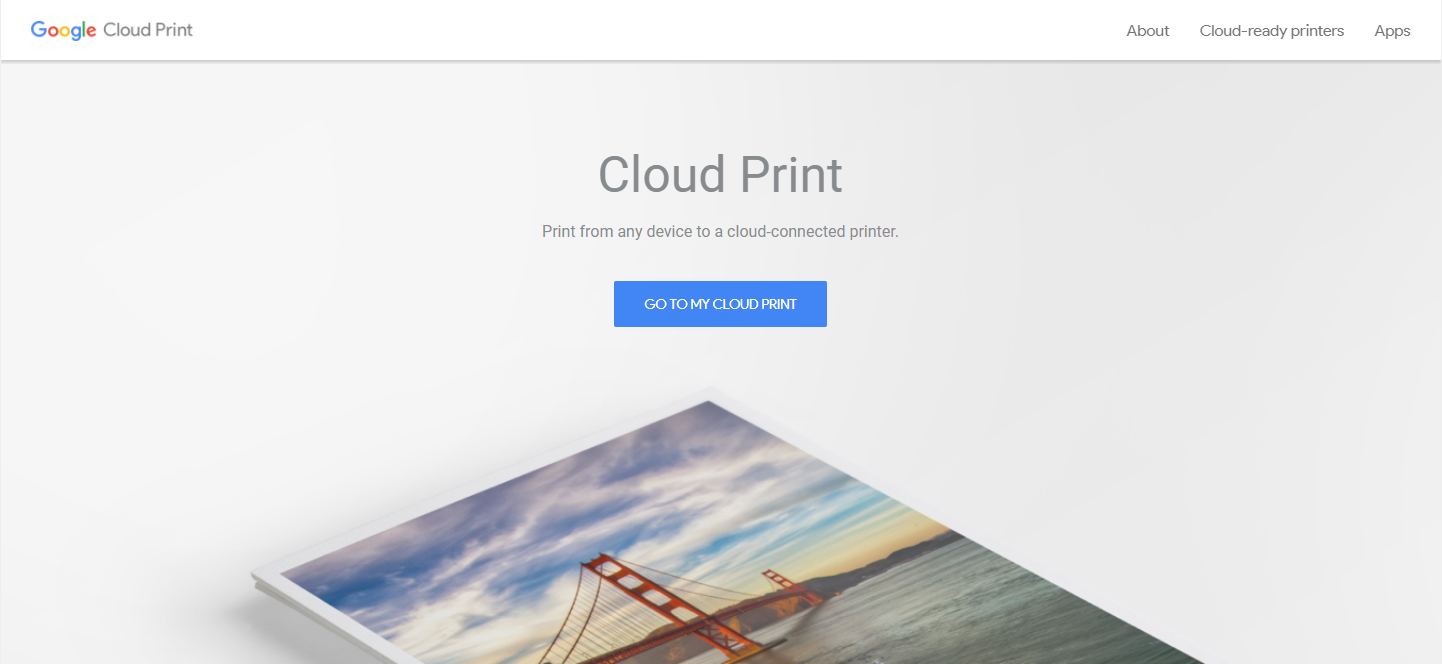1442x664 pixels.
Task: Click the 'Print from any device' tagline
Action: click(x=720, y=232)
